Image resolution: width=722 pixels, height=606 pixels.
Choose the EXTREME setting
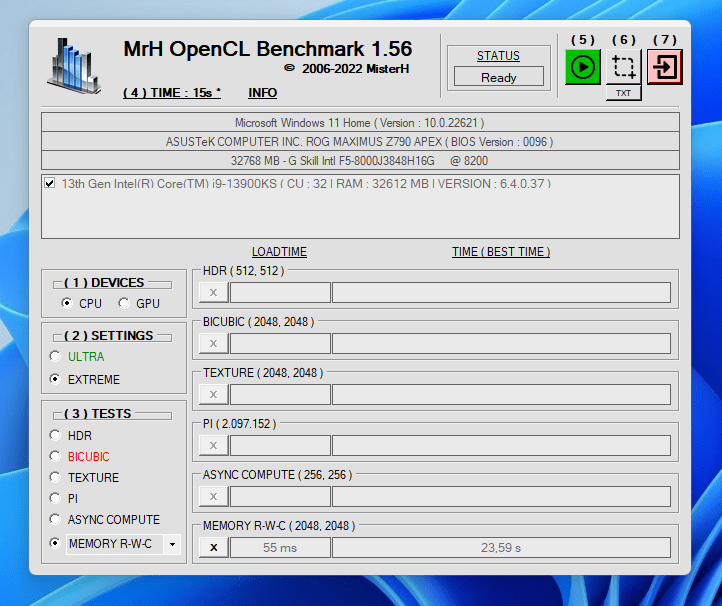[55, 379]
